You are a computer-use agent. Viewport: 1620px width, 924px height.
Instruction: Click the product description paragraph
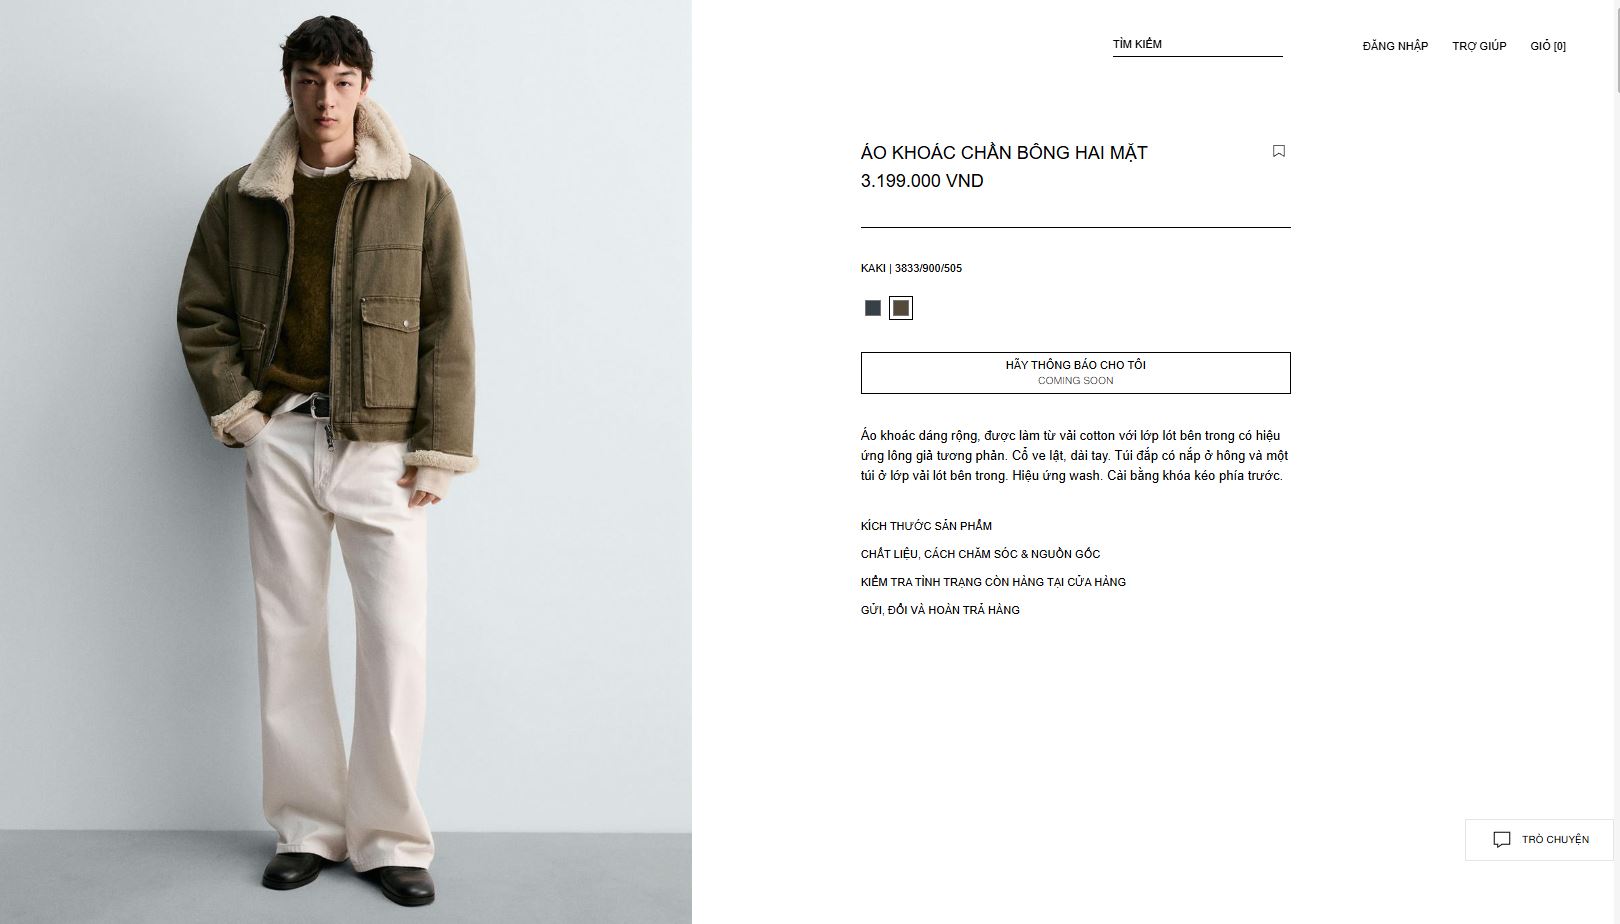tap(1075, 456)
